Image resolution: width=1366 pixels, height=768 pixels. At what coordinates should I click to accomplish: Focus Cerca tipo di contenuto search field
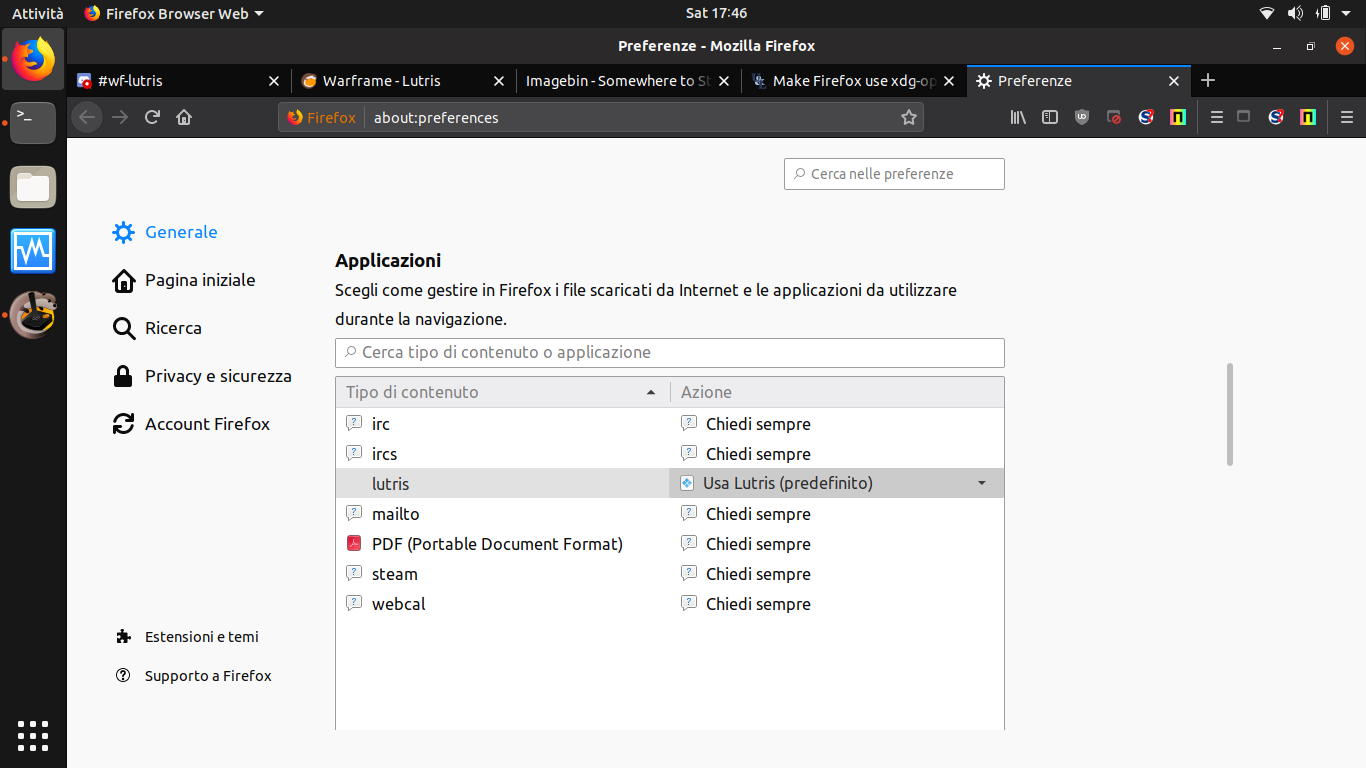point(670,353)
